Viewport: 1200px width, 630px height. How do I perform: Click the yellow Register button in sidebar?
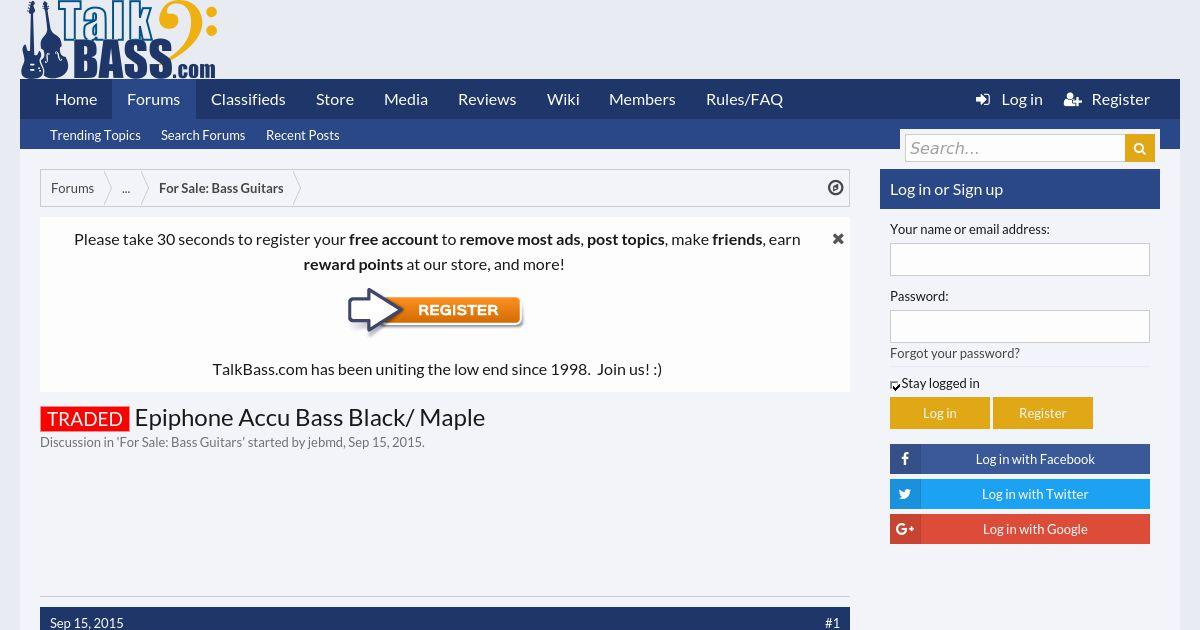click(1043, 413)
